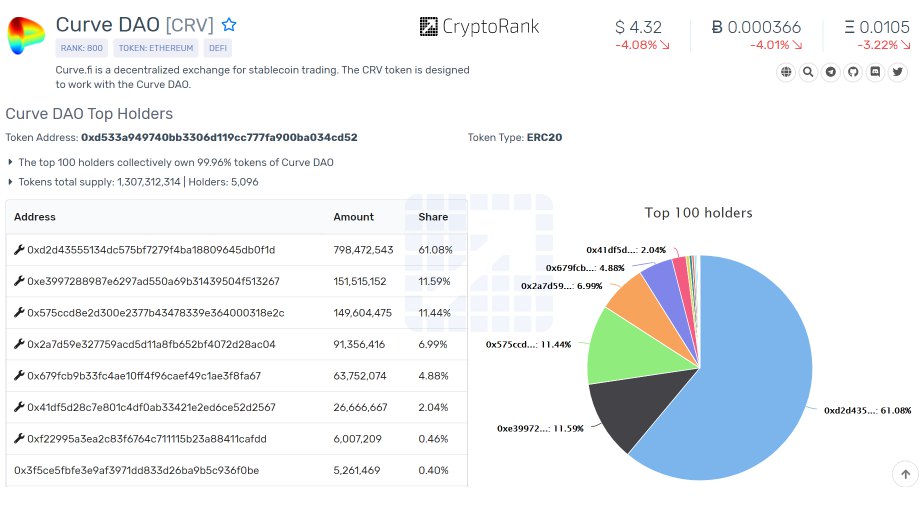The height and width of the screenshot is (528, 920).
Task: Click pie label '0x41df5d...: 2.04%'
Action: point(626,250)
